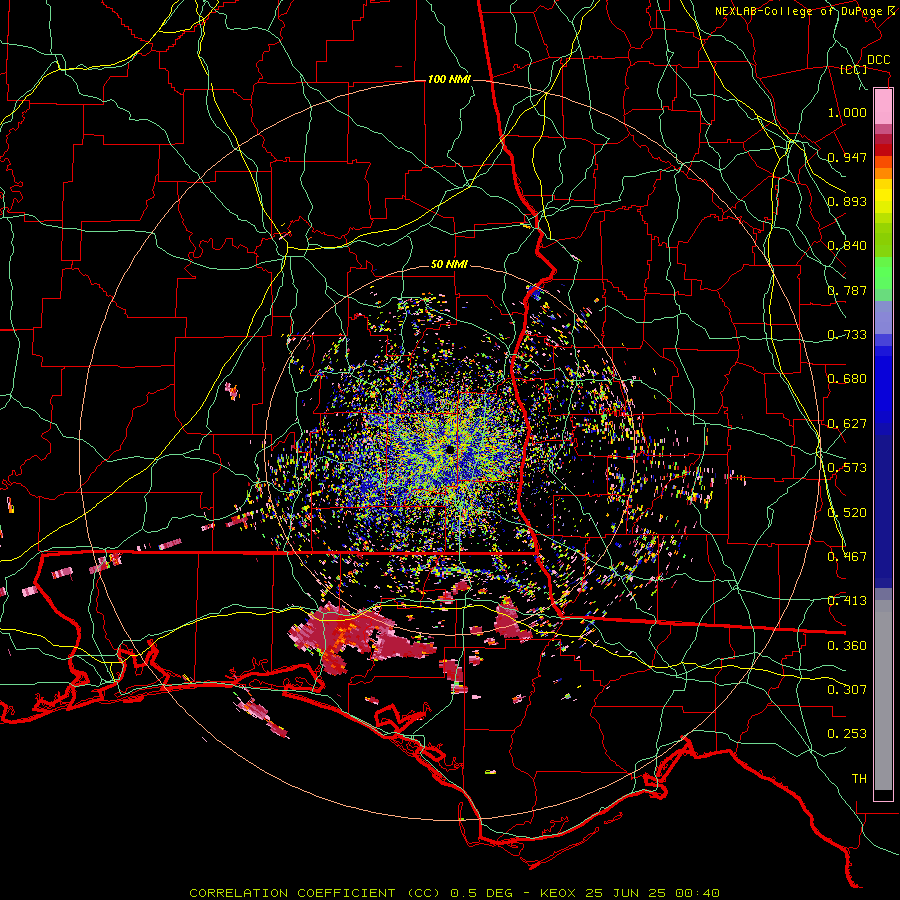Click the 0.573 color scale value
This screenshot has width=900, height=900.
tap(847, 468)
